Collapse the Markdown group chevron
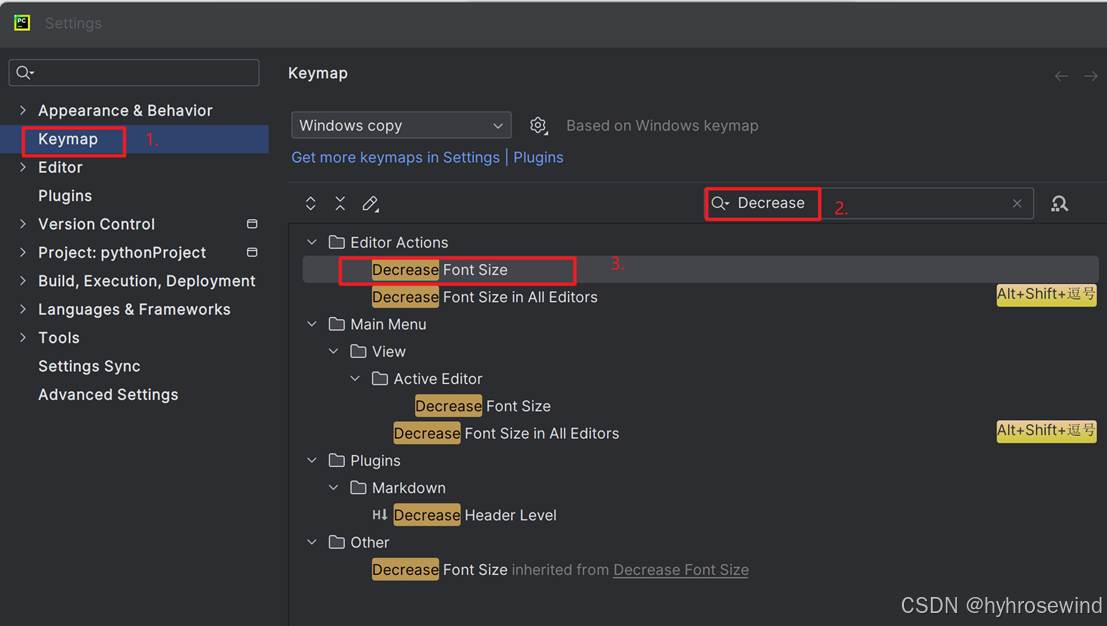This screenshot has width=1107, height=626. pyautogui.click(x=334, y=488)
